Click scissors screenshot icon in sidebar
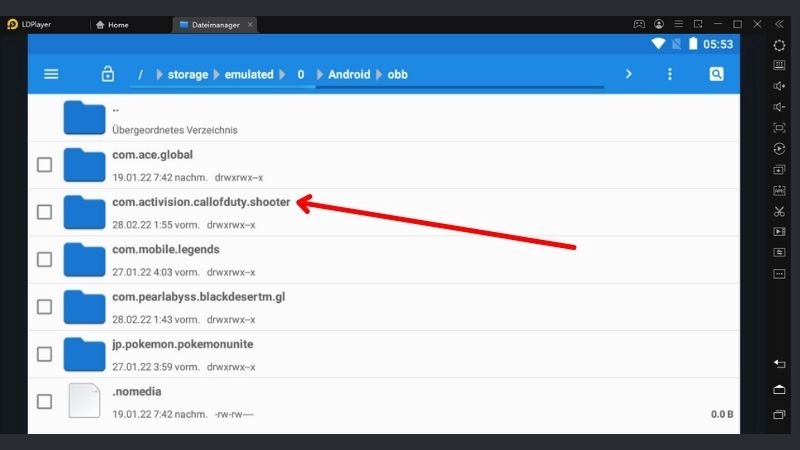This screenshot has height=450, width=800. 779,211
